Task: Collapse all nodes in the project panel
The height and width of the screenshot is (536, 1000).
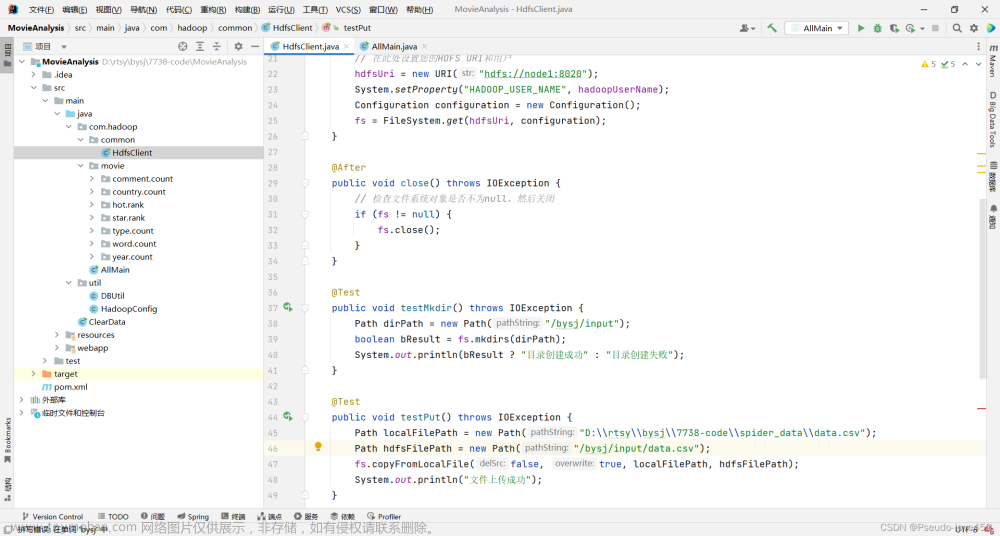Action: [x=217, y=46]
